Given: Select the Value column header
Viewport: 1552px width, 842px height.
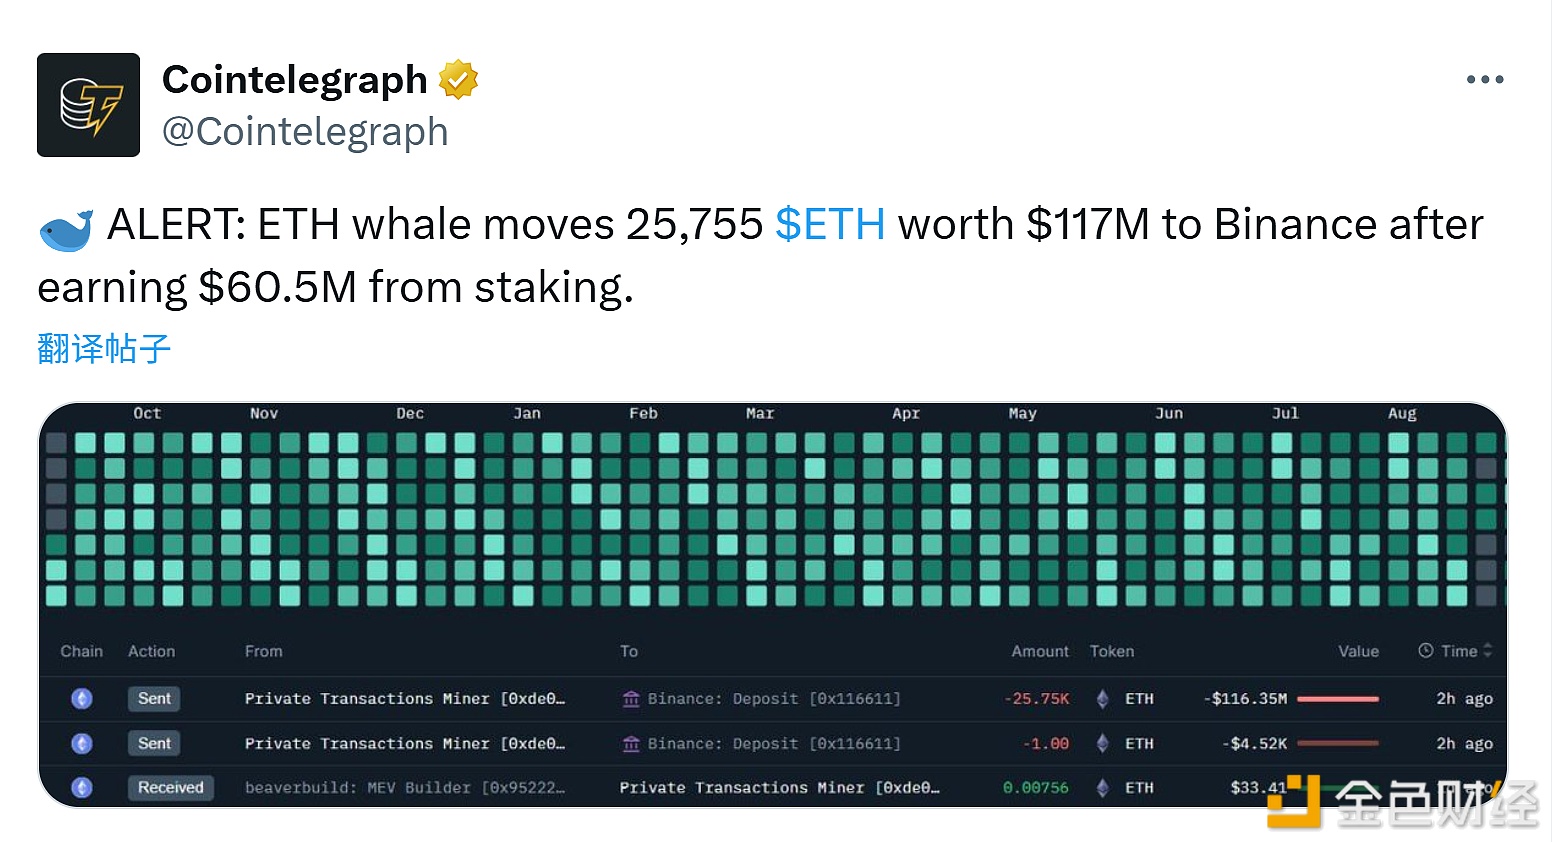Looking at the screenshot, I should (x=1358, y=651).
